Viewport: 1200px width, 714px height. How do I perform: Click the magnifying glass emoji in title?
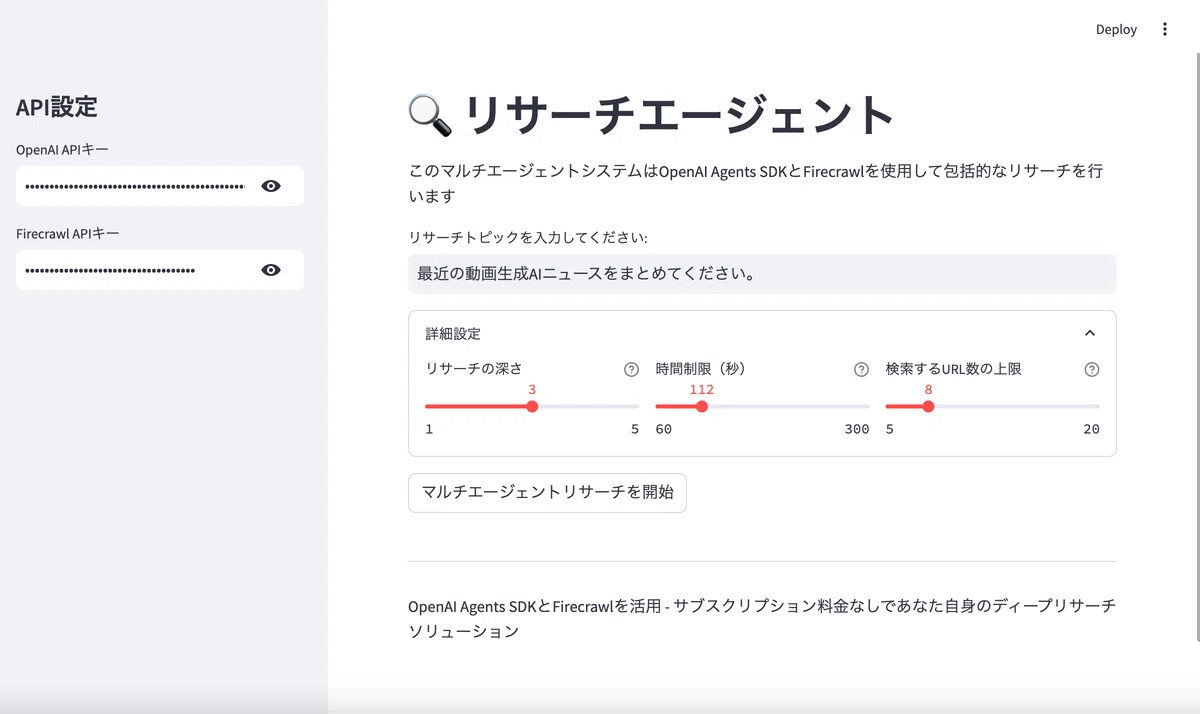[x=431, y=116]
